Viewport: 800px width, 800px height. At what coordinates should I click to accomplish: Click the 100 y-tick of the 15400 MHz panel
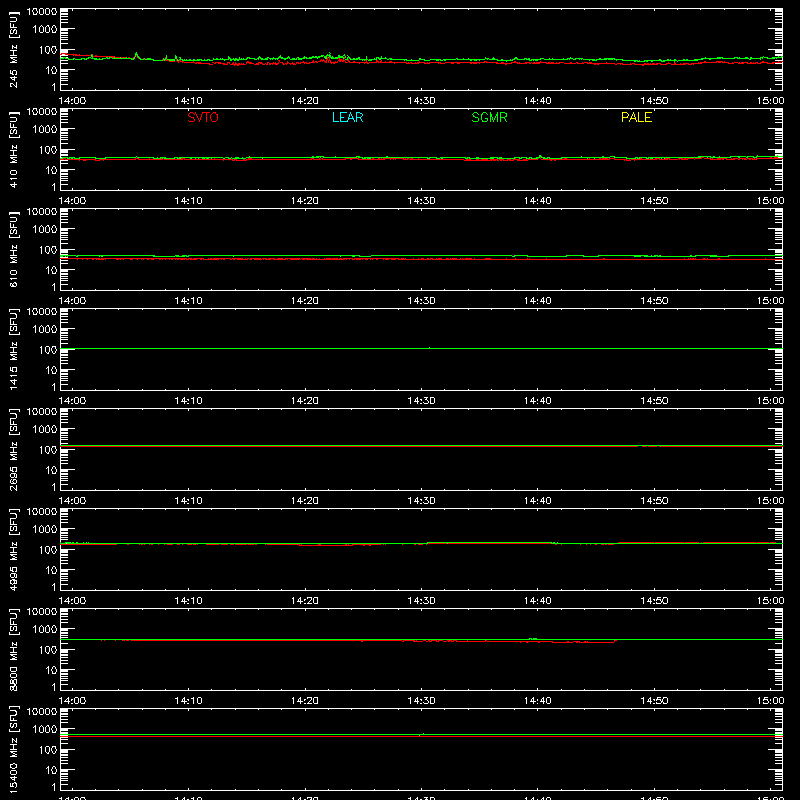pos(48,750)
